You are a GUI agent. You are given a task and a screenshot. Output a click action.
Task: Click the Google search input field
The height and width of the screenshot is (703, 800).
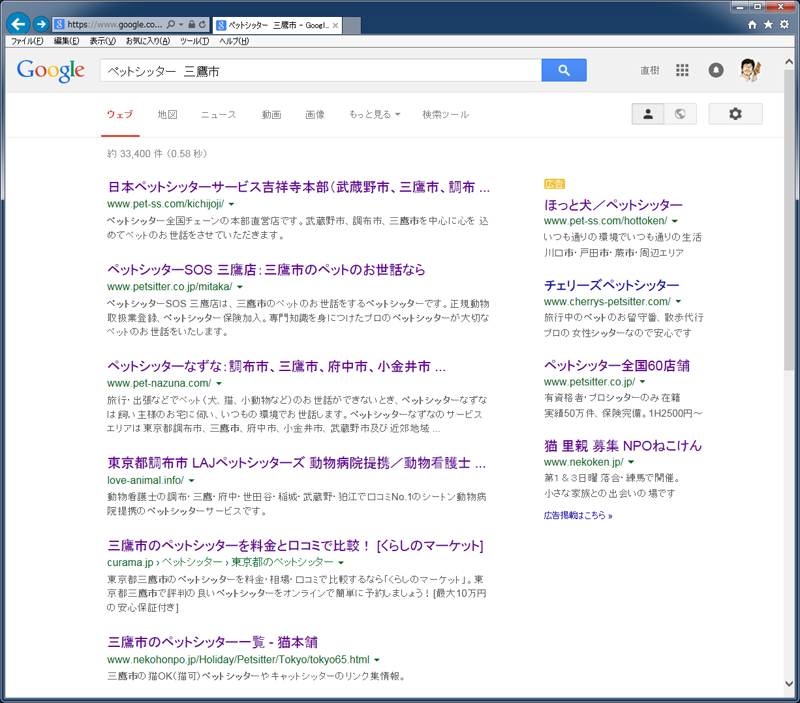(x=320, y=70)
